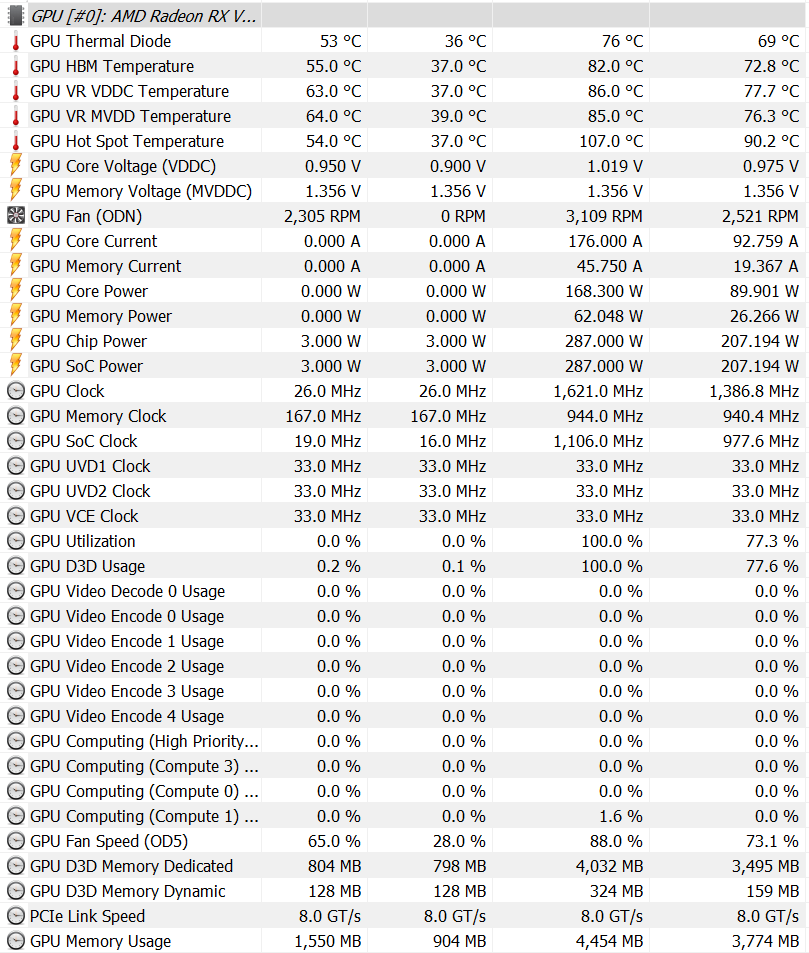
Task: Click the 26.266 W memory power average
Action: tap(764, 315)
